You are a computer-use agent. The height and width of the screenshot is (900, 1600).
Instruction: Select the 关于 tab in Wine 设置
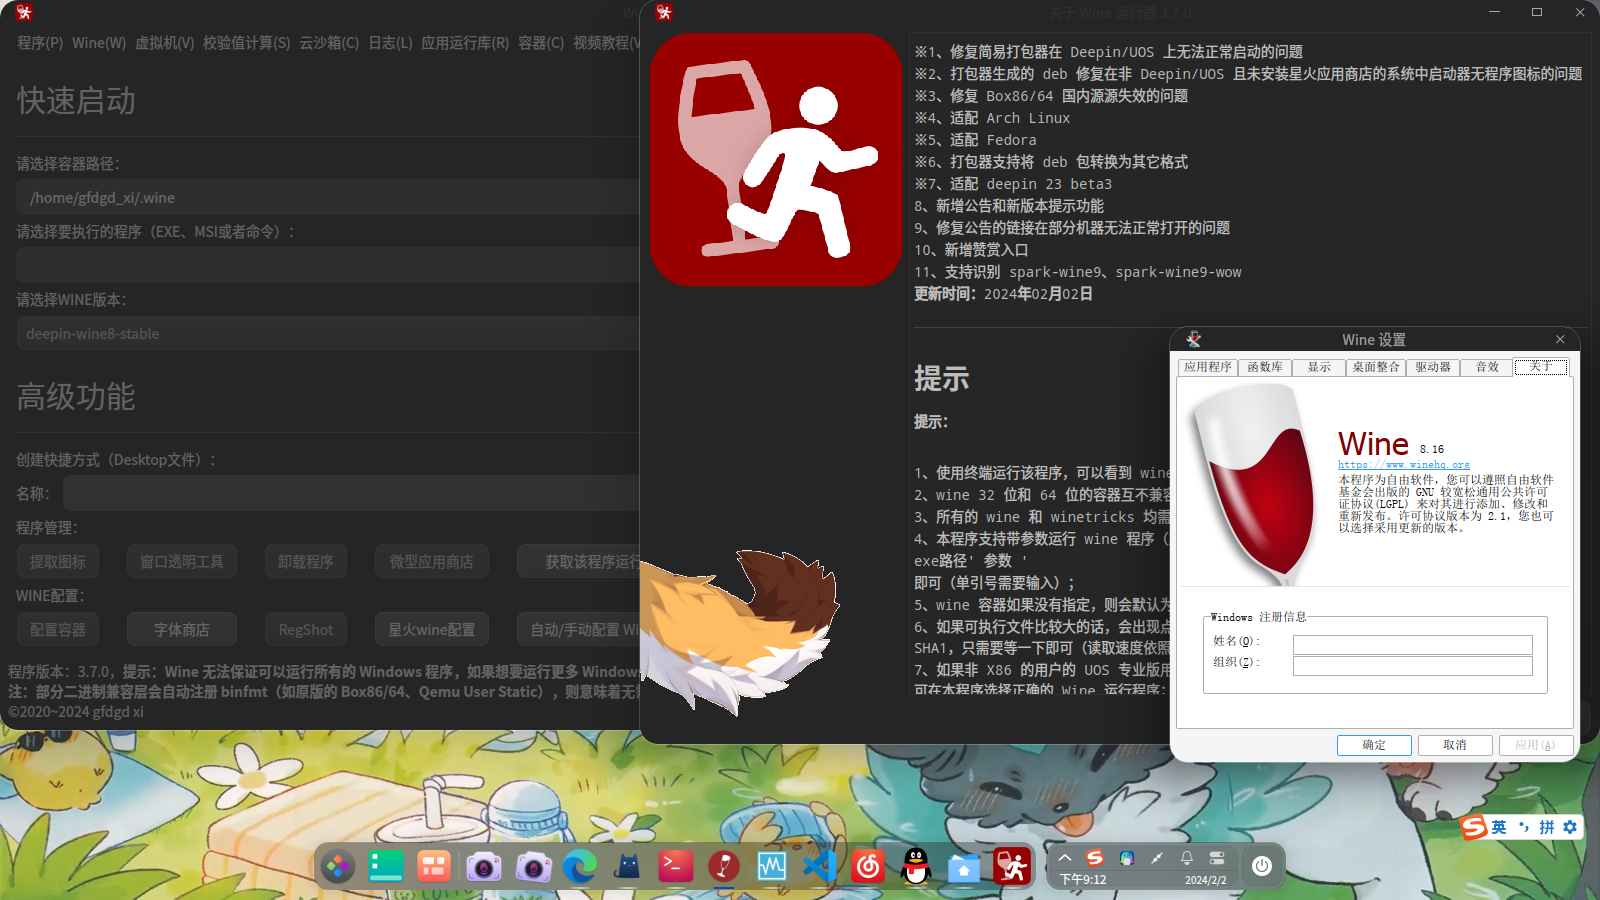pos(1541,366)
